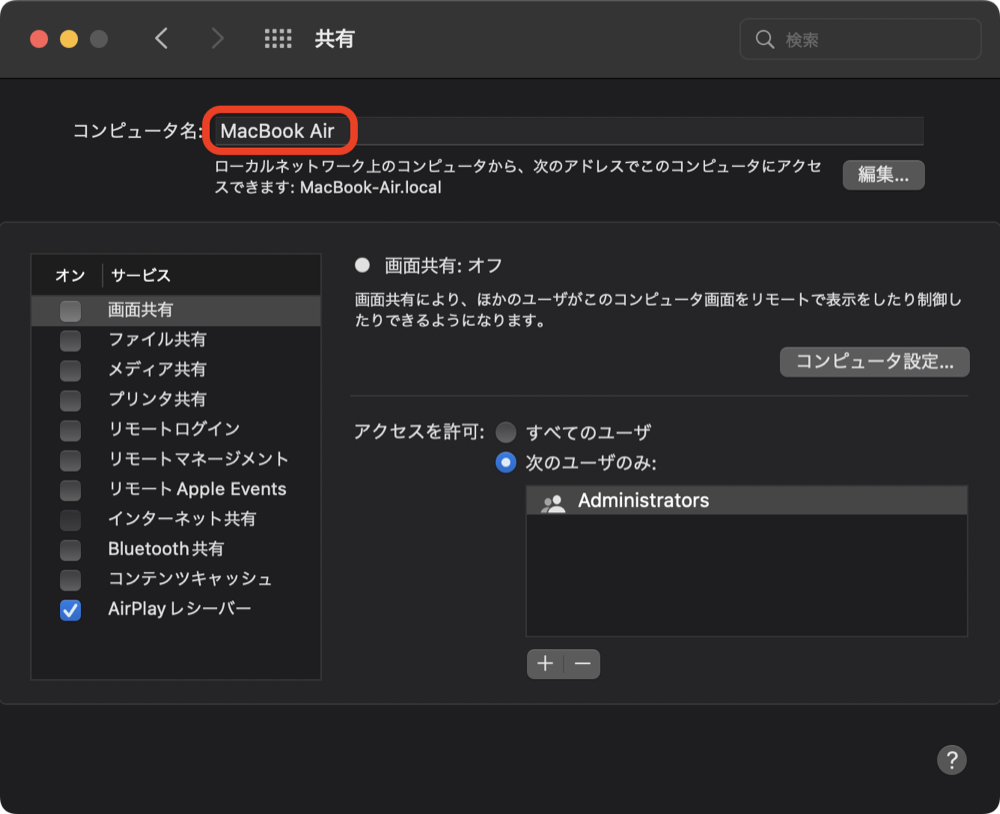Select the ファイル共有 service row

click(x=176, y=340)
